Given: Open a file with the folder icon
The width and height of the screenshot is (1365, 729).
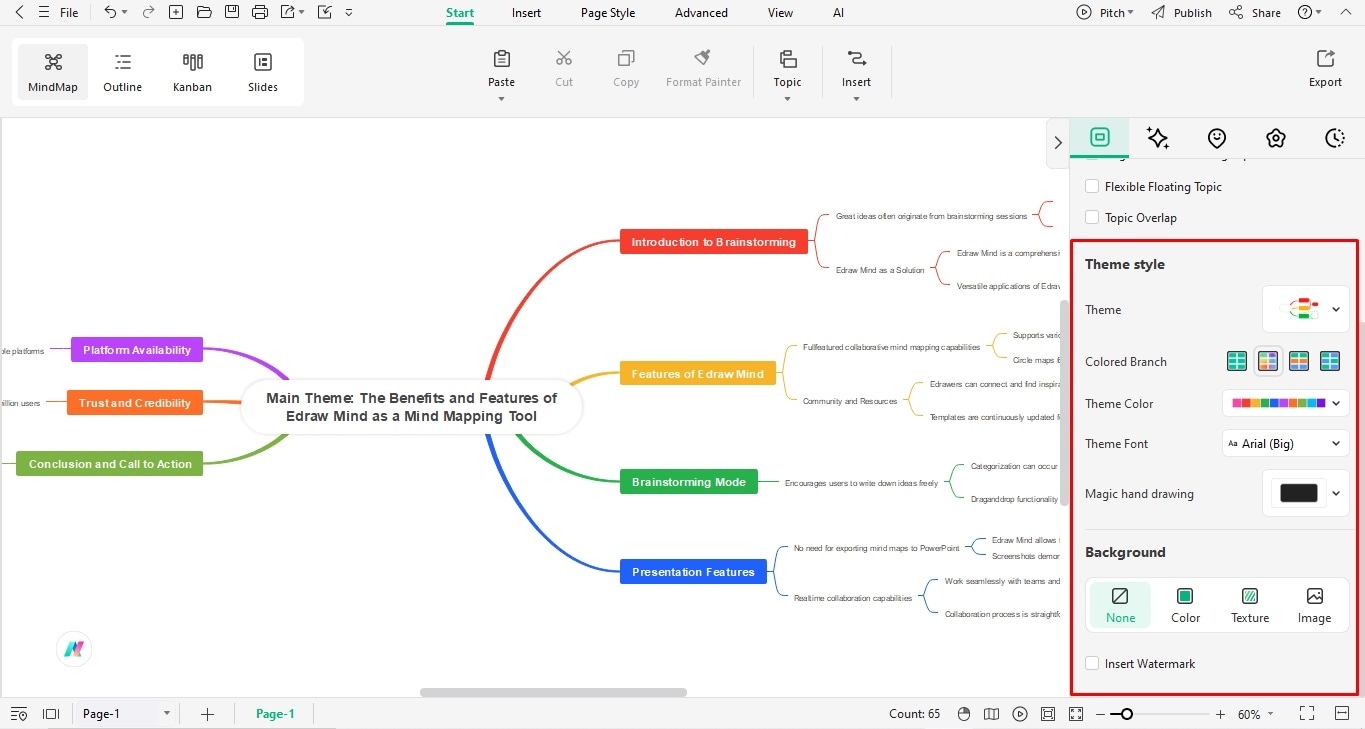Looking at the screenshot, I should pyautogui.click(x=204, y=12).
